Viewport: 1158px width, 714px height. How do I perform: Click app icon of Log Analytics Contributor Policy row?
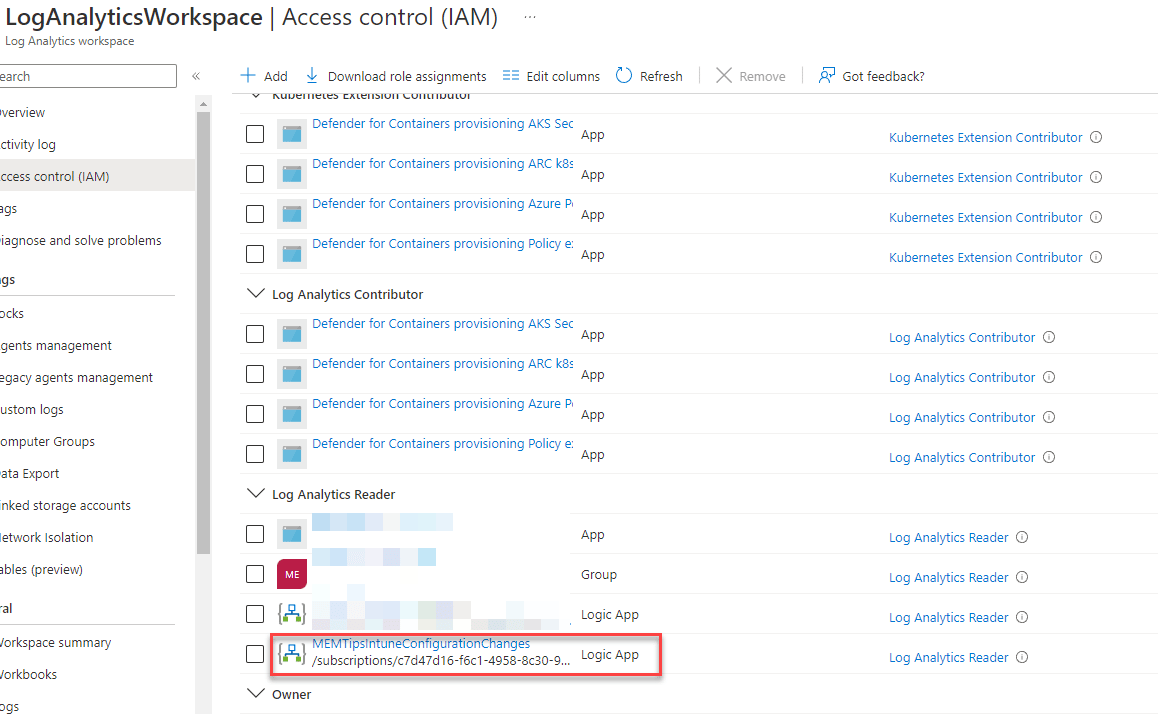(x=292, y=454)
